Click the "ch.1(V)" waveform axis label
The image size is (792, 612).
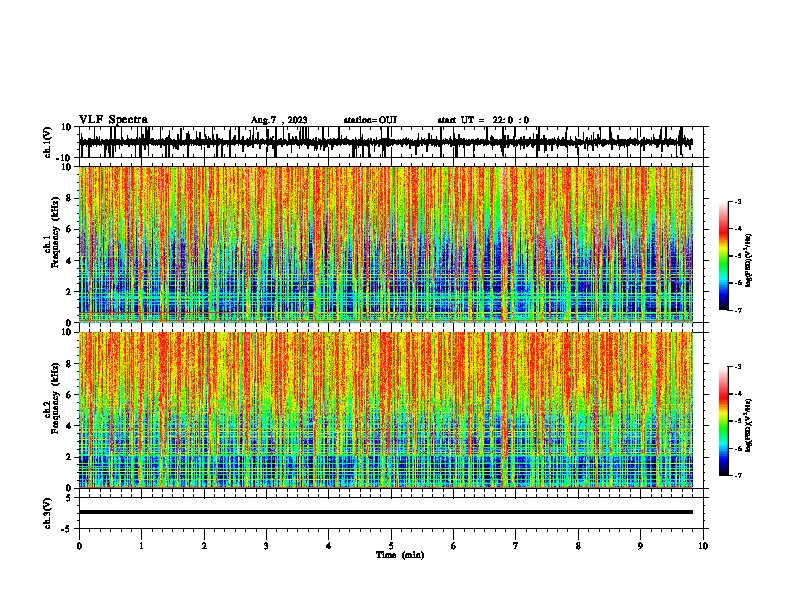48,142
